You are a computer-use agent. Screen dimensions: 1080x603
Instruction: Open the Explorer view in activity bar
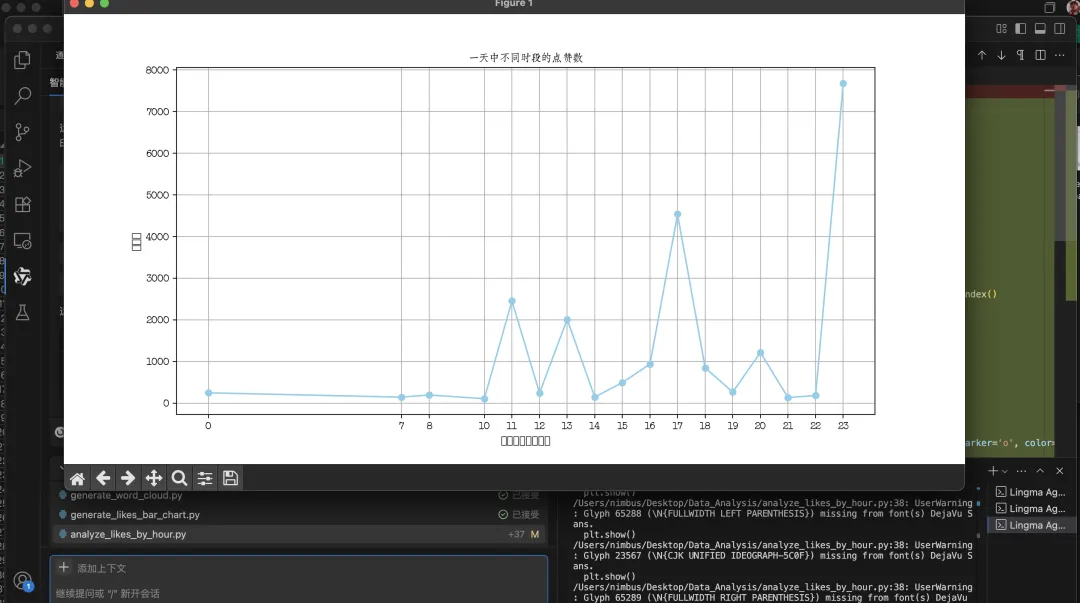pyautogui.click(x=22, y=60)
